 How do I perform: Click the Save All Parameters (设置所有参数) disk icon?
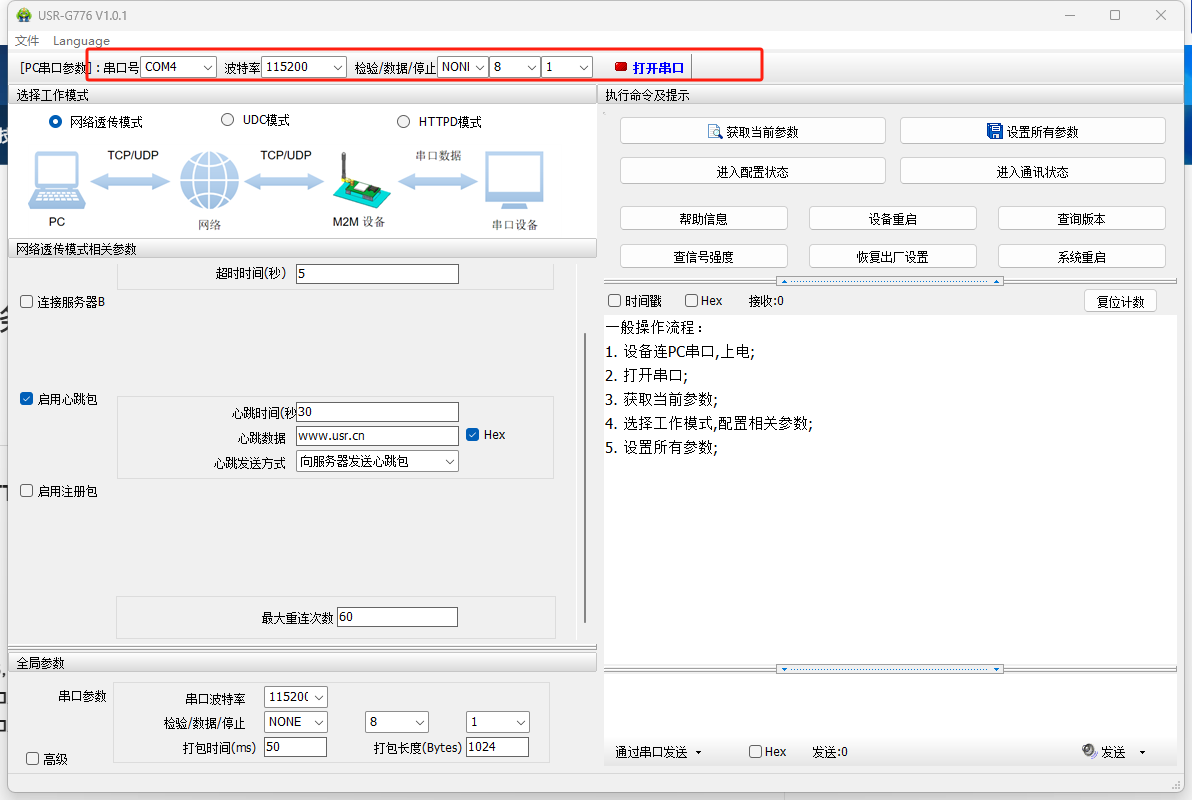(x=995, y=131)
